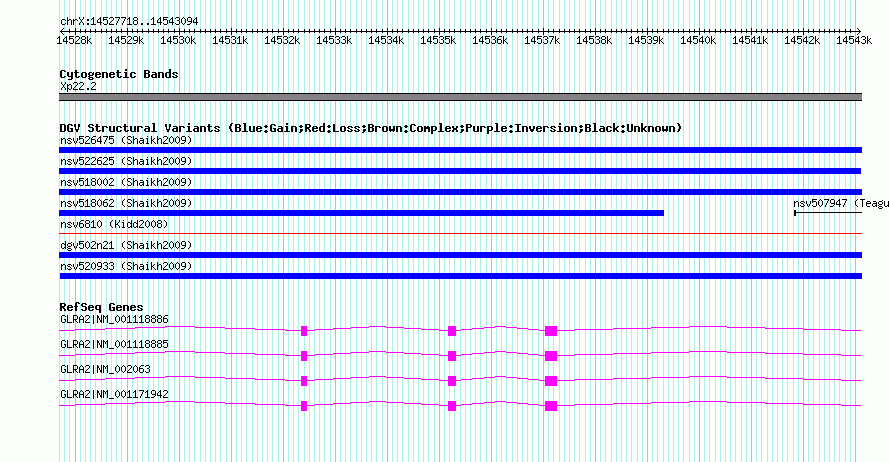Click first exon box of NM_001118885
This screenshot has height=462, width=890.
pos(304,356)
